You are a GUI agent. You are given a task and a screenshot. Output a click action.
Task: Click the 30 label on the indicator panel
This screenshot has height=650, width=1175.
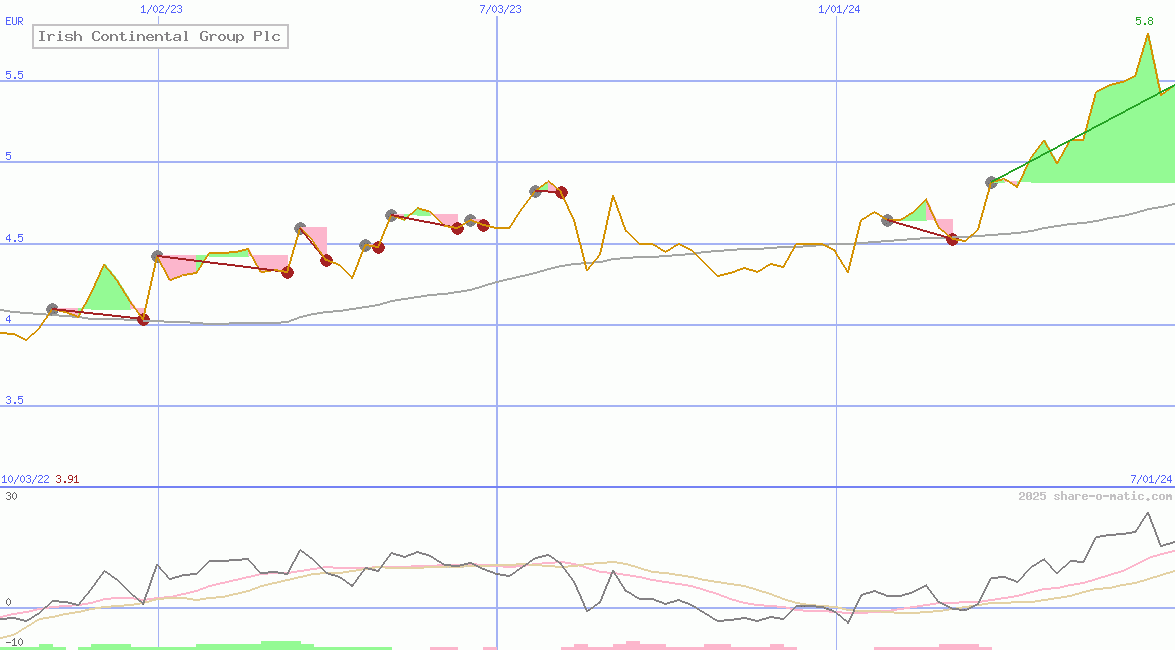click(x=10, y=496)
